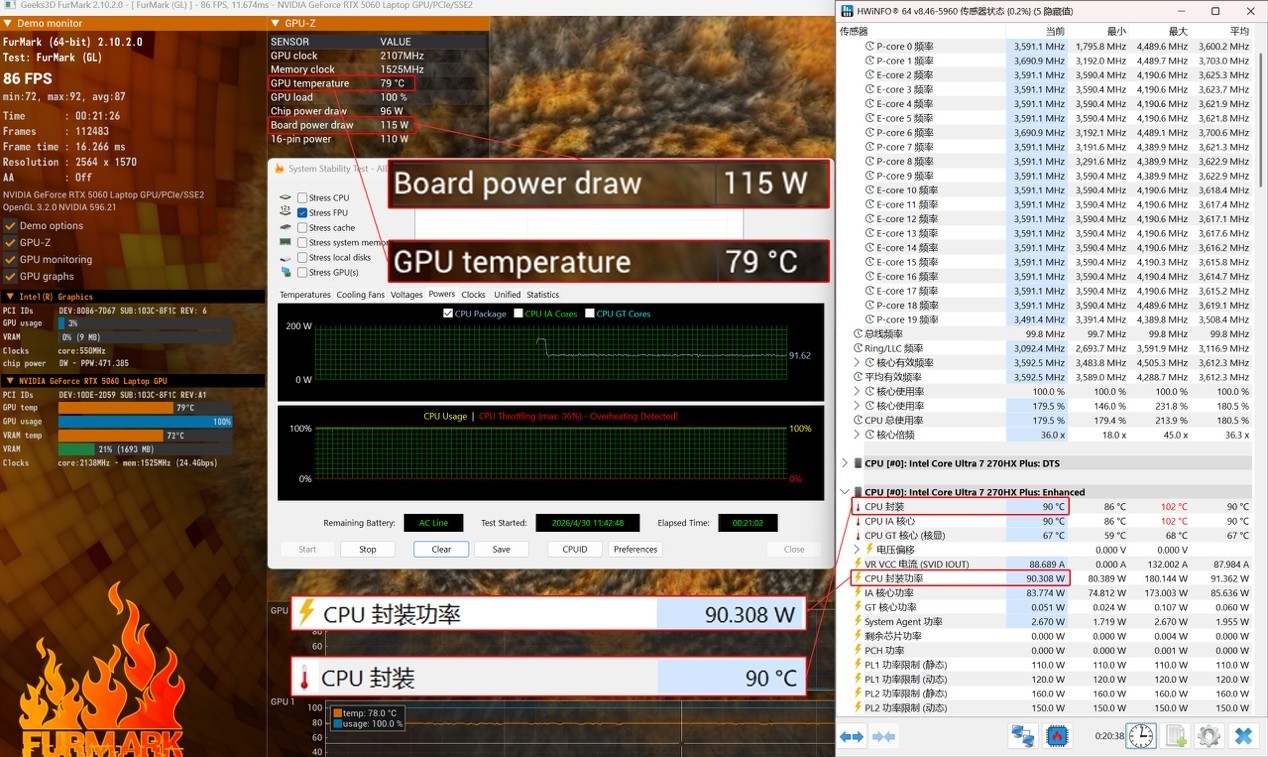The width and height of the screenshot is (1268, 757).
Task: Expand CPU [#0] DTS sensor group
Action: tap(845, 463)
